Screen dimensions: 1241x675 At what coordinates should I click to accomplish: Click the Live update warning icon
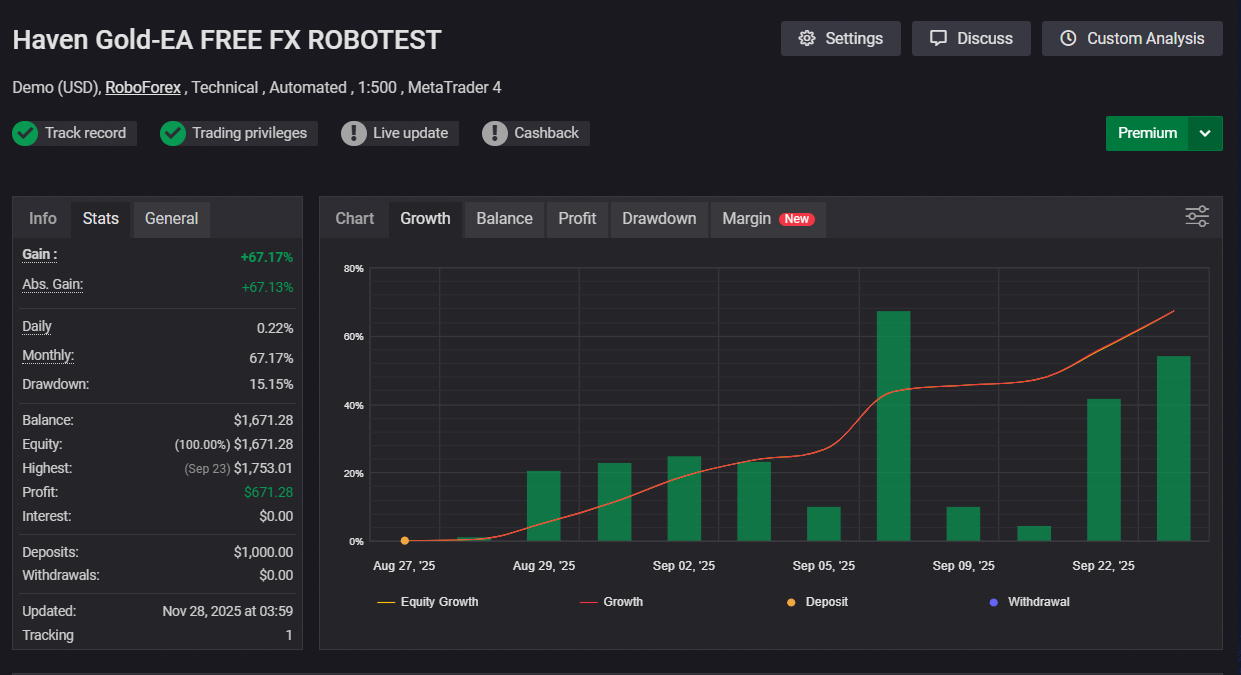click(354, 133)
